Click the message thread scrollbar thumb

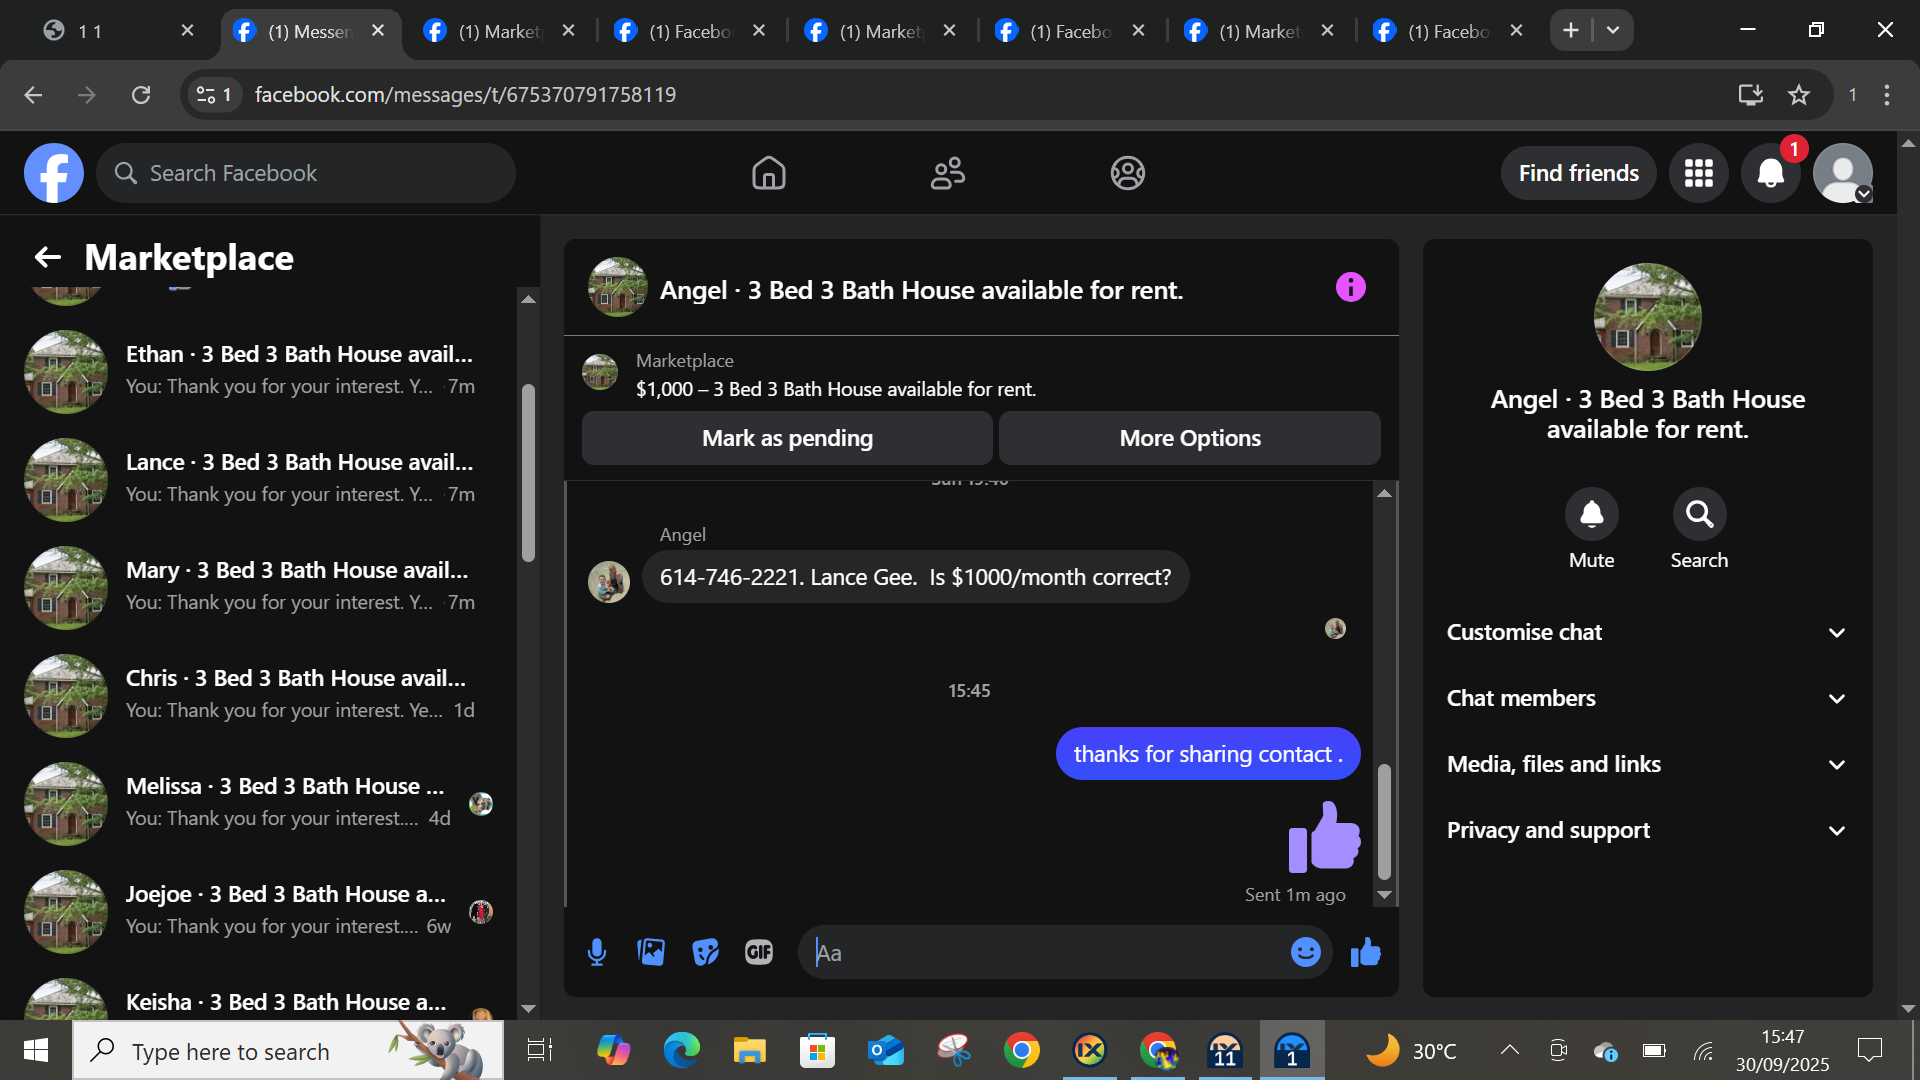click(1384, 821)
